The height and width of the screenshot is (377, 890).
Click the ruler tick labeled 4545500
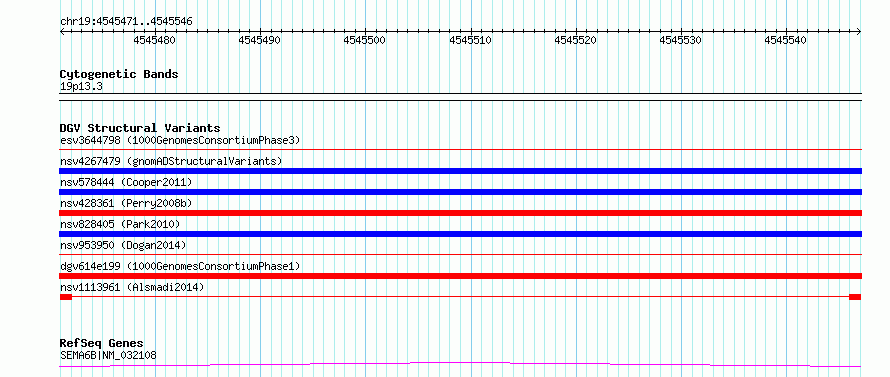[364, 40]
